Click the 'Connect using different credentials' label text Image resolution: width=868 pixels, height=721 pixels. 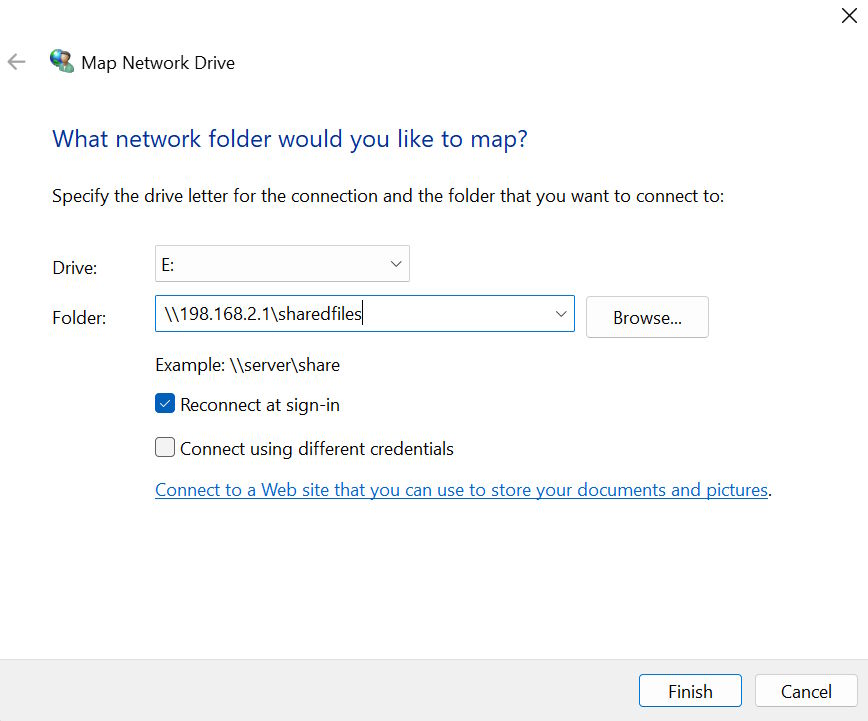click(316, 449)
